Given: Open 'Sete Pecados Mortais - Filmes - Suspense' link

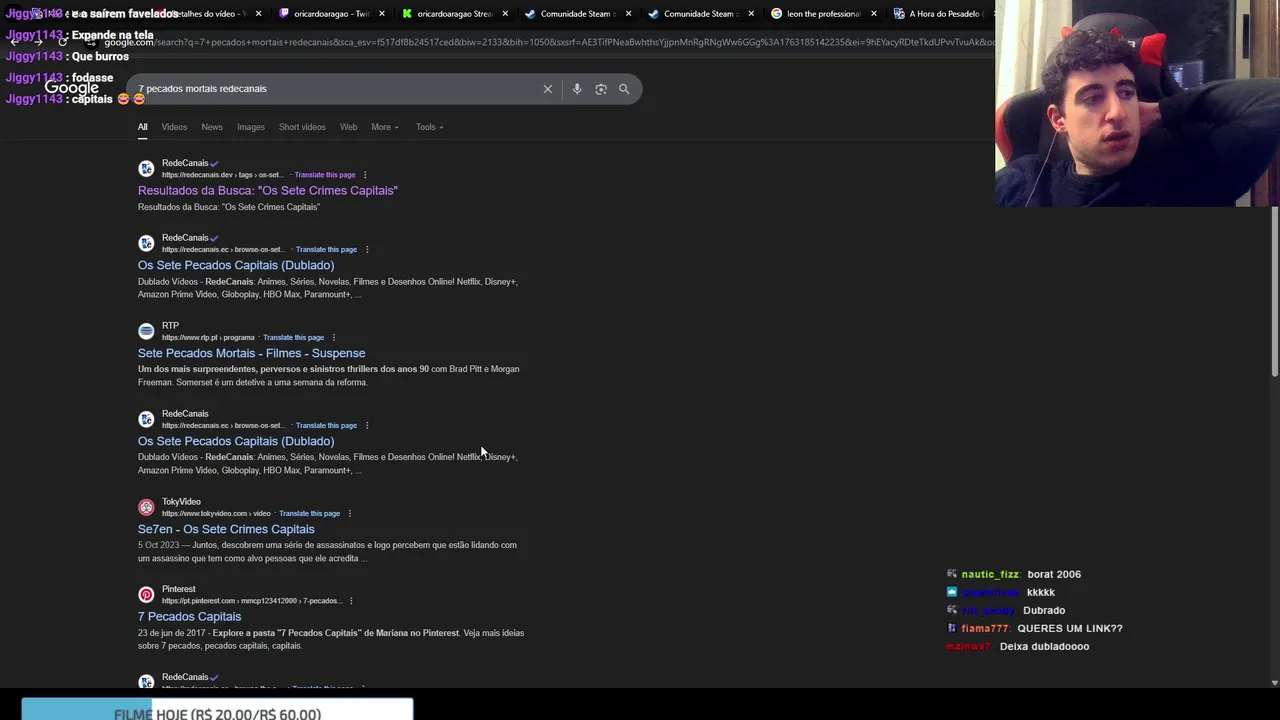Looking at the screenshot, I should [x=251, y=353].
